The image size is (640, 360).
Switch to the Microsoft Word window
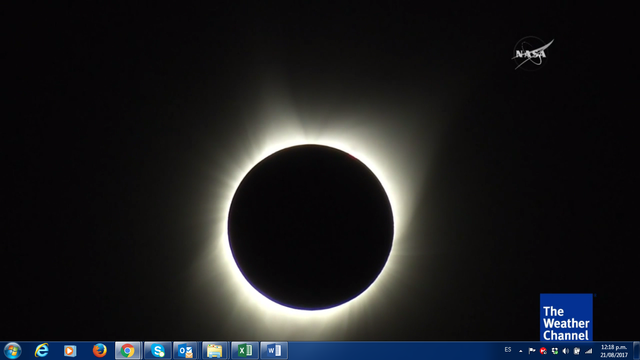[274, 351]
